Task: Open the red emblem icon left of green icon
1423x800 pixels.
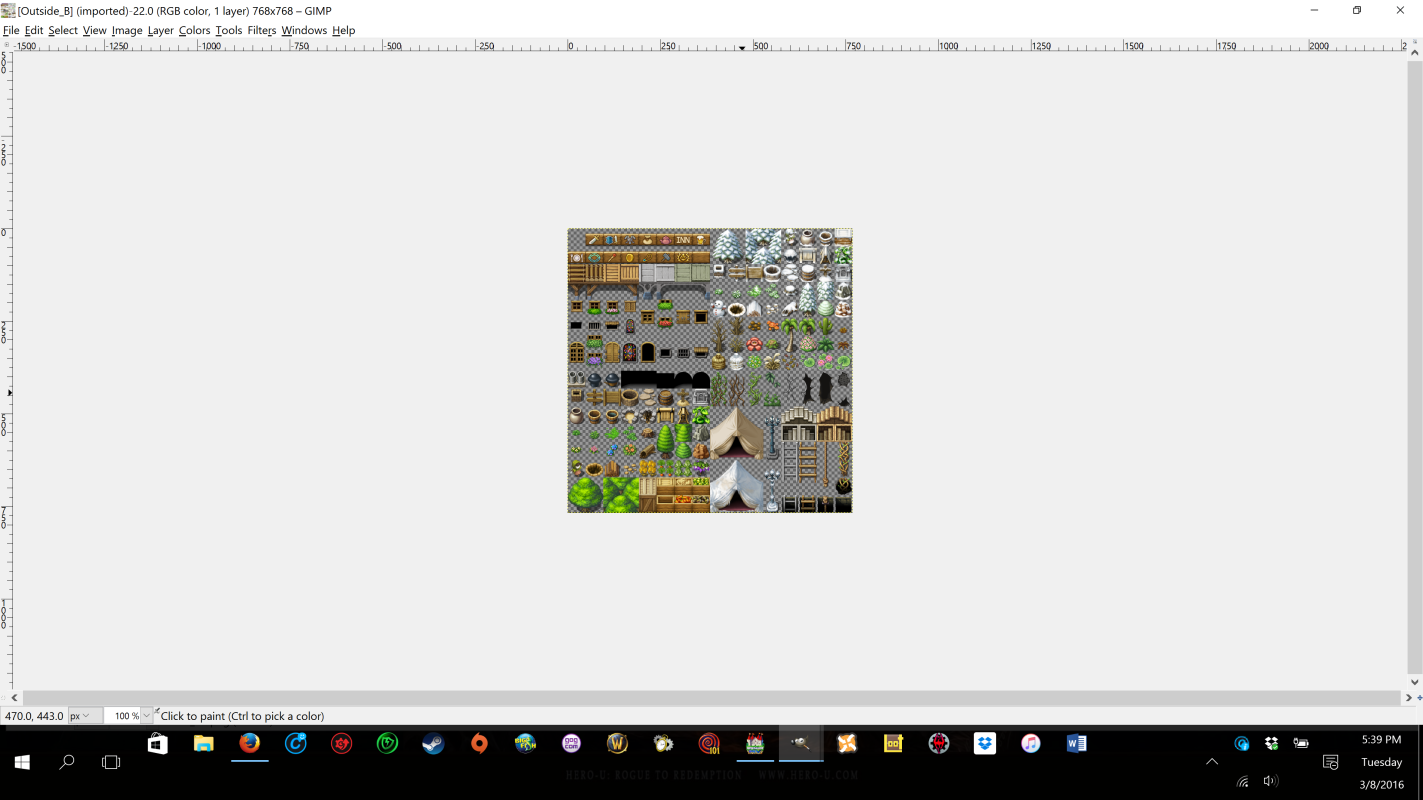Action: click(x=341, y=744)
